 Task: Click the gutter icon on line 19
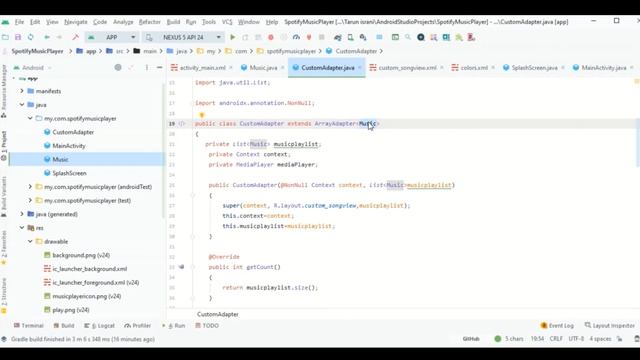click(182, 123)
